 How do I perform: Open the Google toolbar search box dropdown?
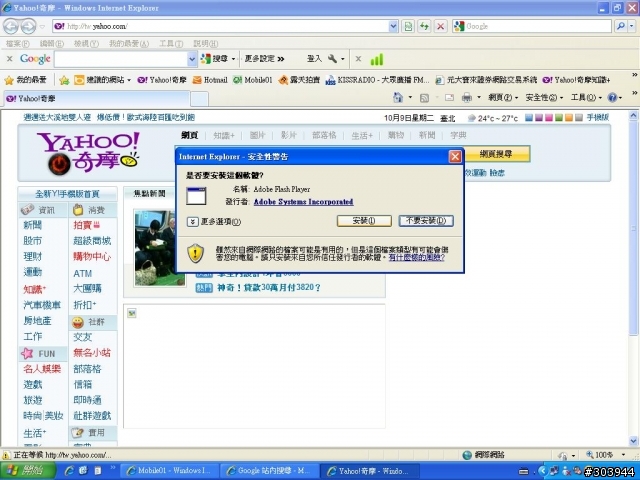(192, 59)
